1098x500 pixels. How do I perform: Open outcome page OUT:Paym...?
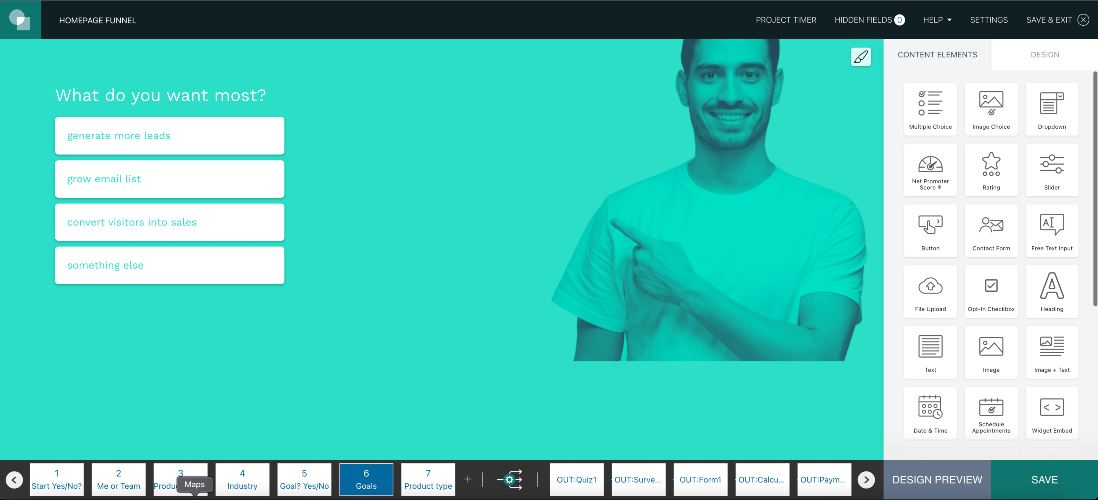pos(824,480)
